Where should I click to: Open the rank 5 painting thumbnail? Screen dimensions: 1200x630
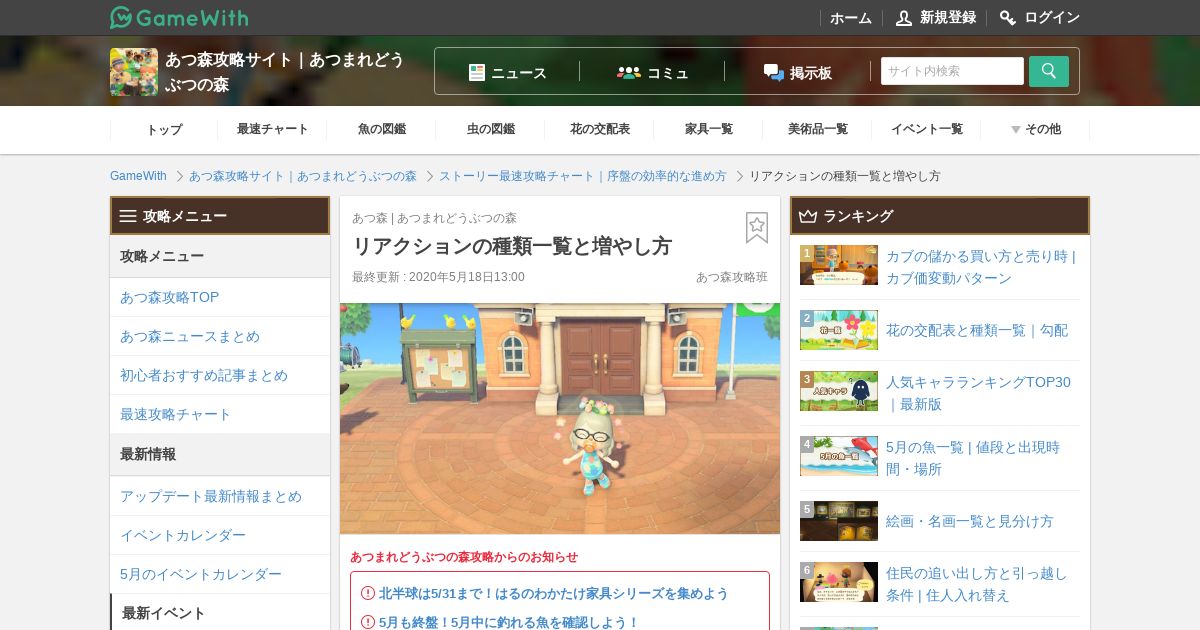pos(839,521)
